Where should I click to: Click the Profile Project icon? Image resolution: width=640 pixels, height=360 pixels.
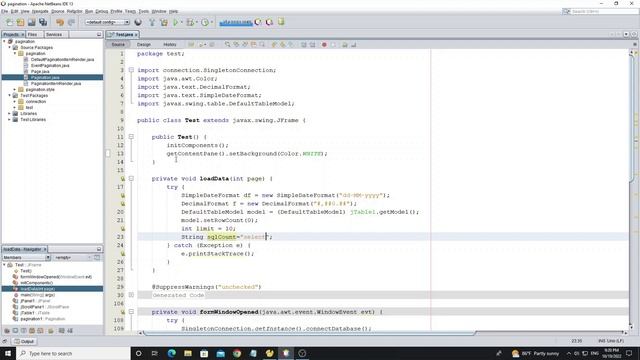coord(205,22)
